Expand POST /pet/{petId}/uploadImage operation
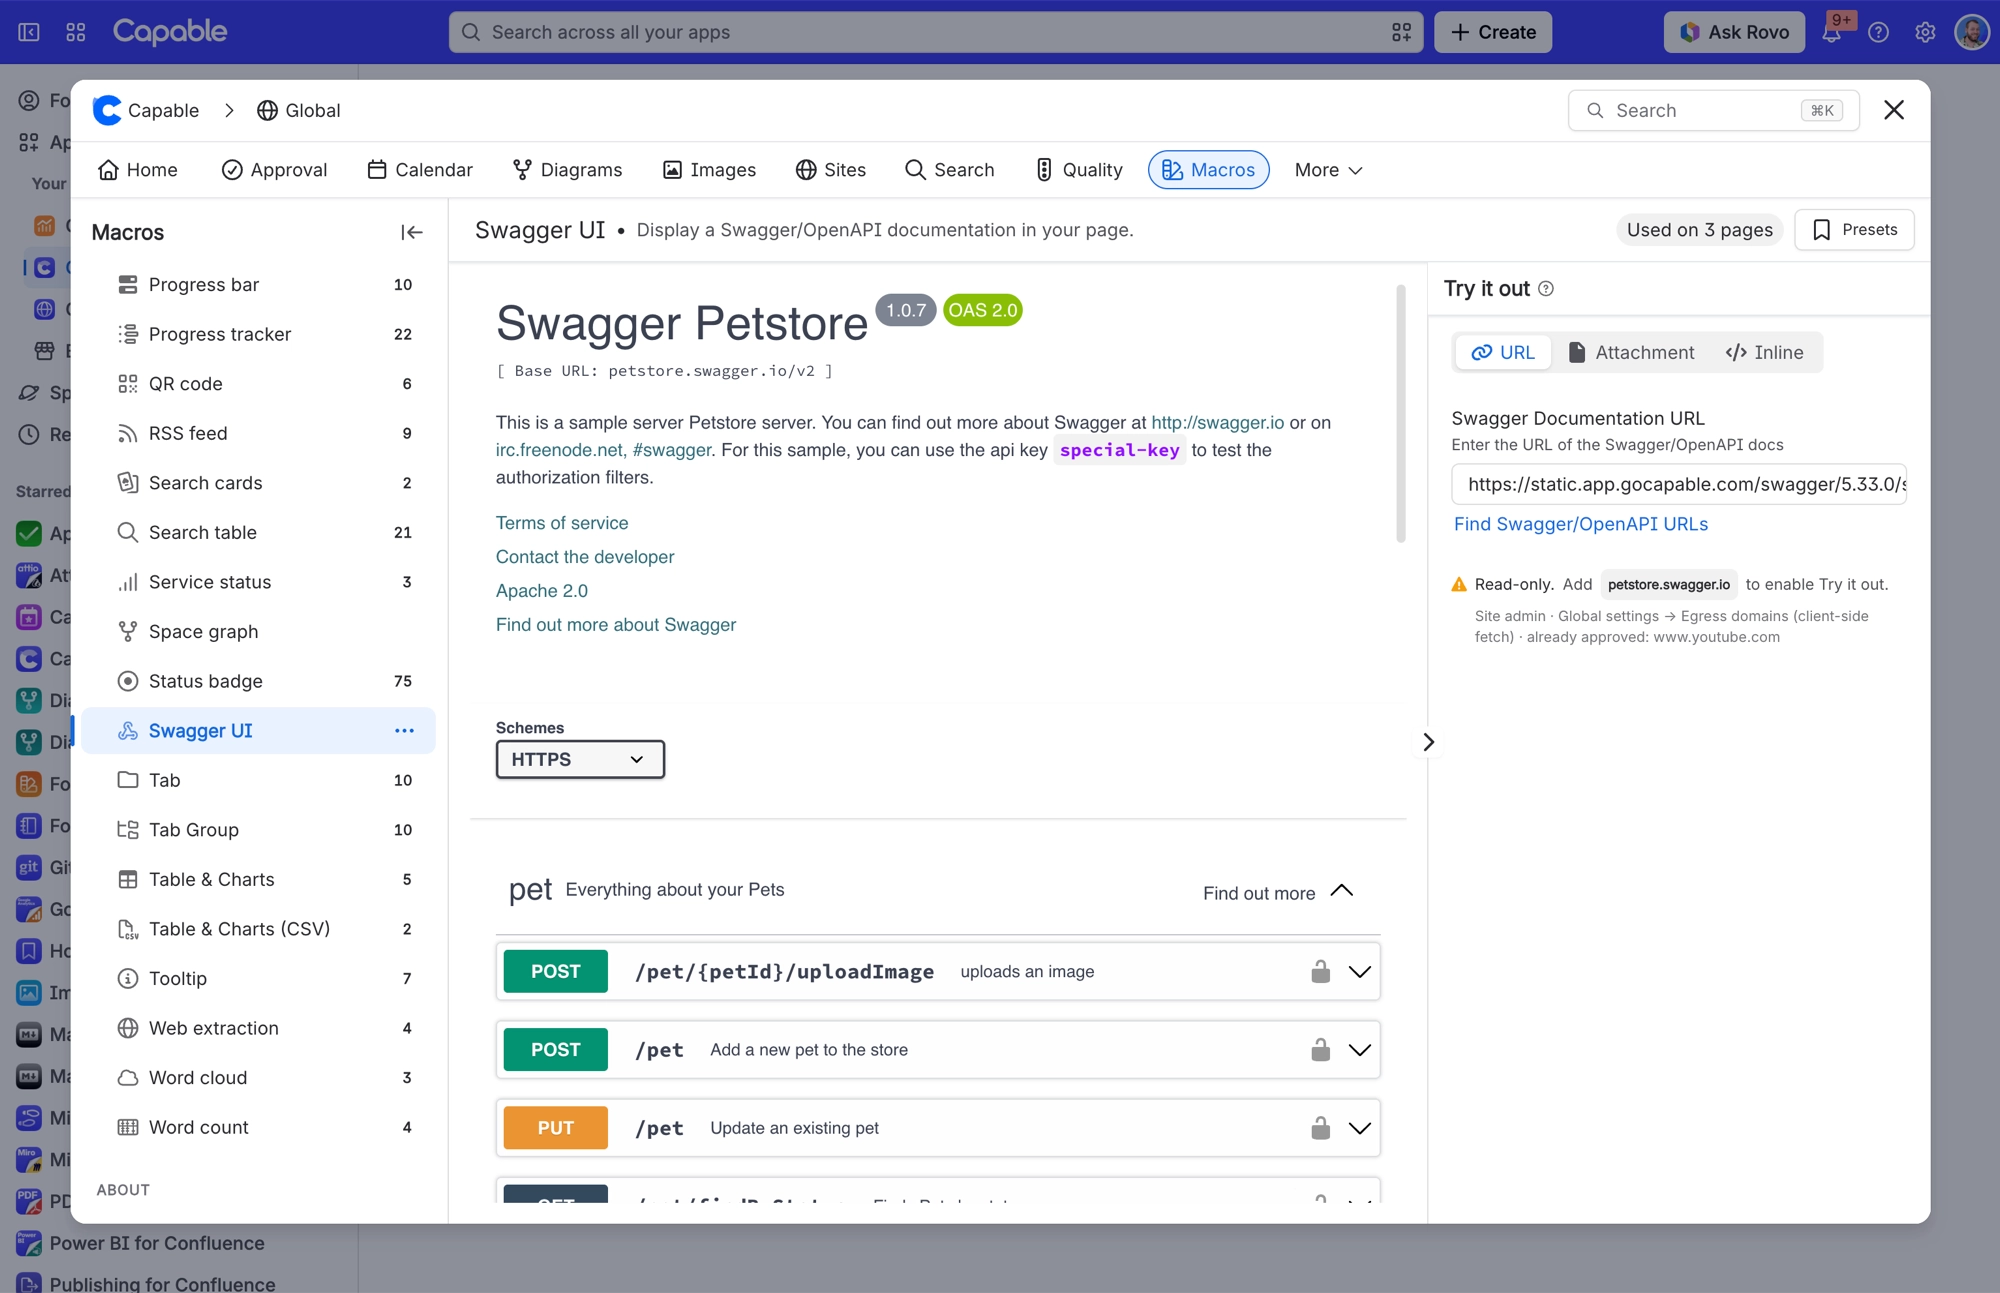The width and height of the screenshot is (2000, 1293). tap(1359, 971)
